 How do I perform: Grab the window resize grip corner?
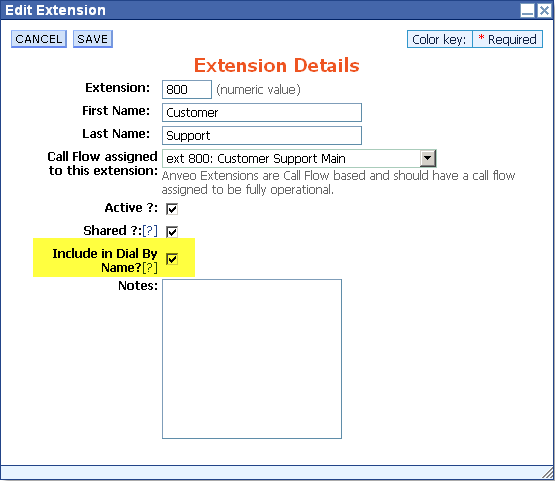(548, 473)
